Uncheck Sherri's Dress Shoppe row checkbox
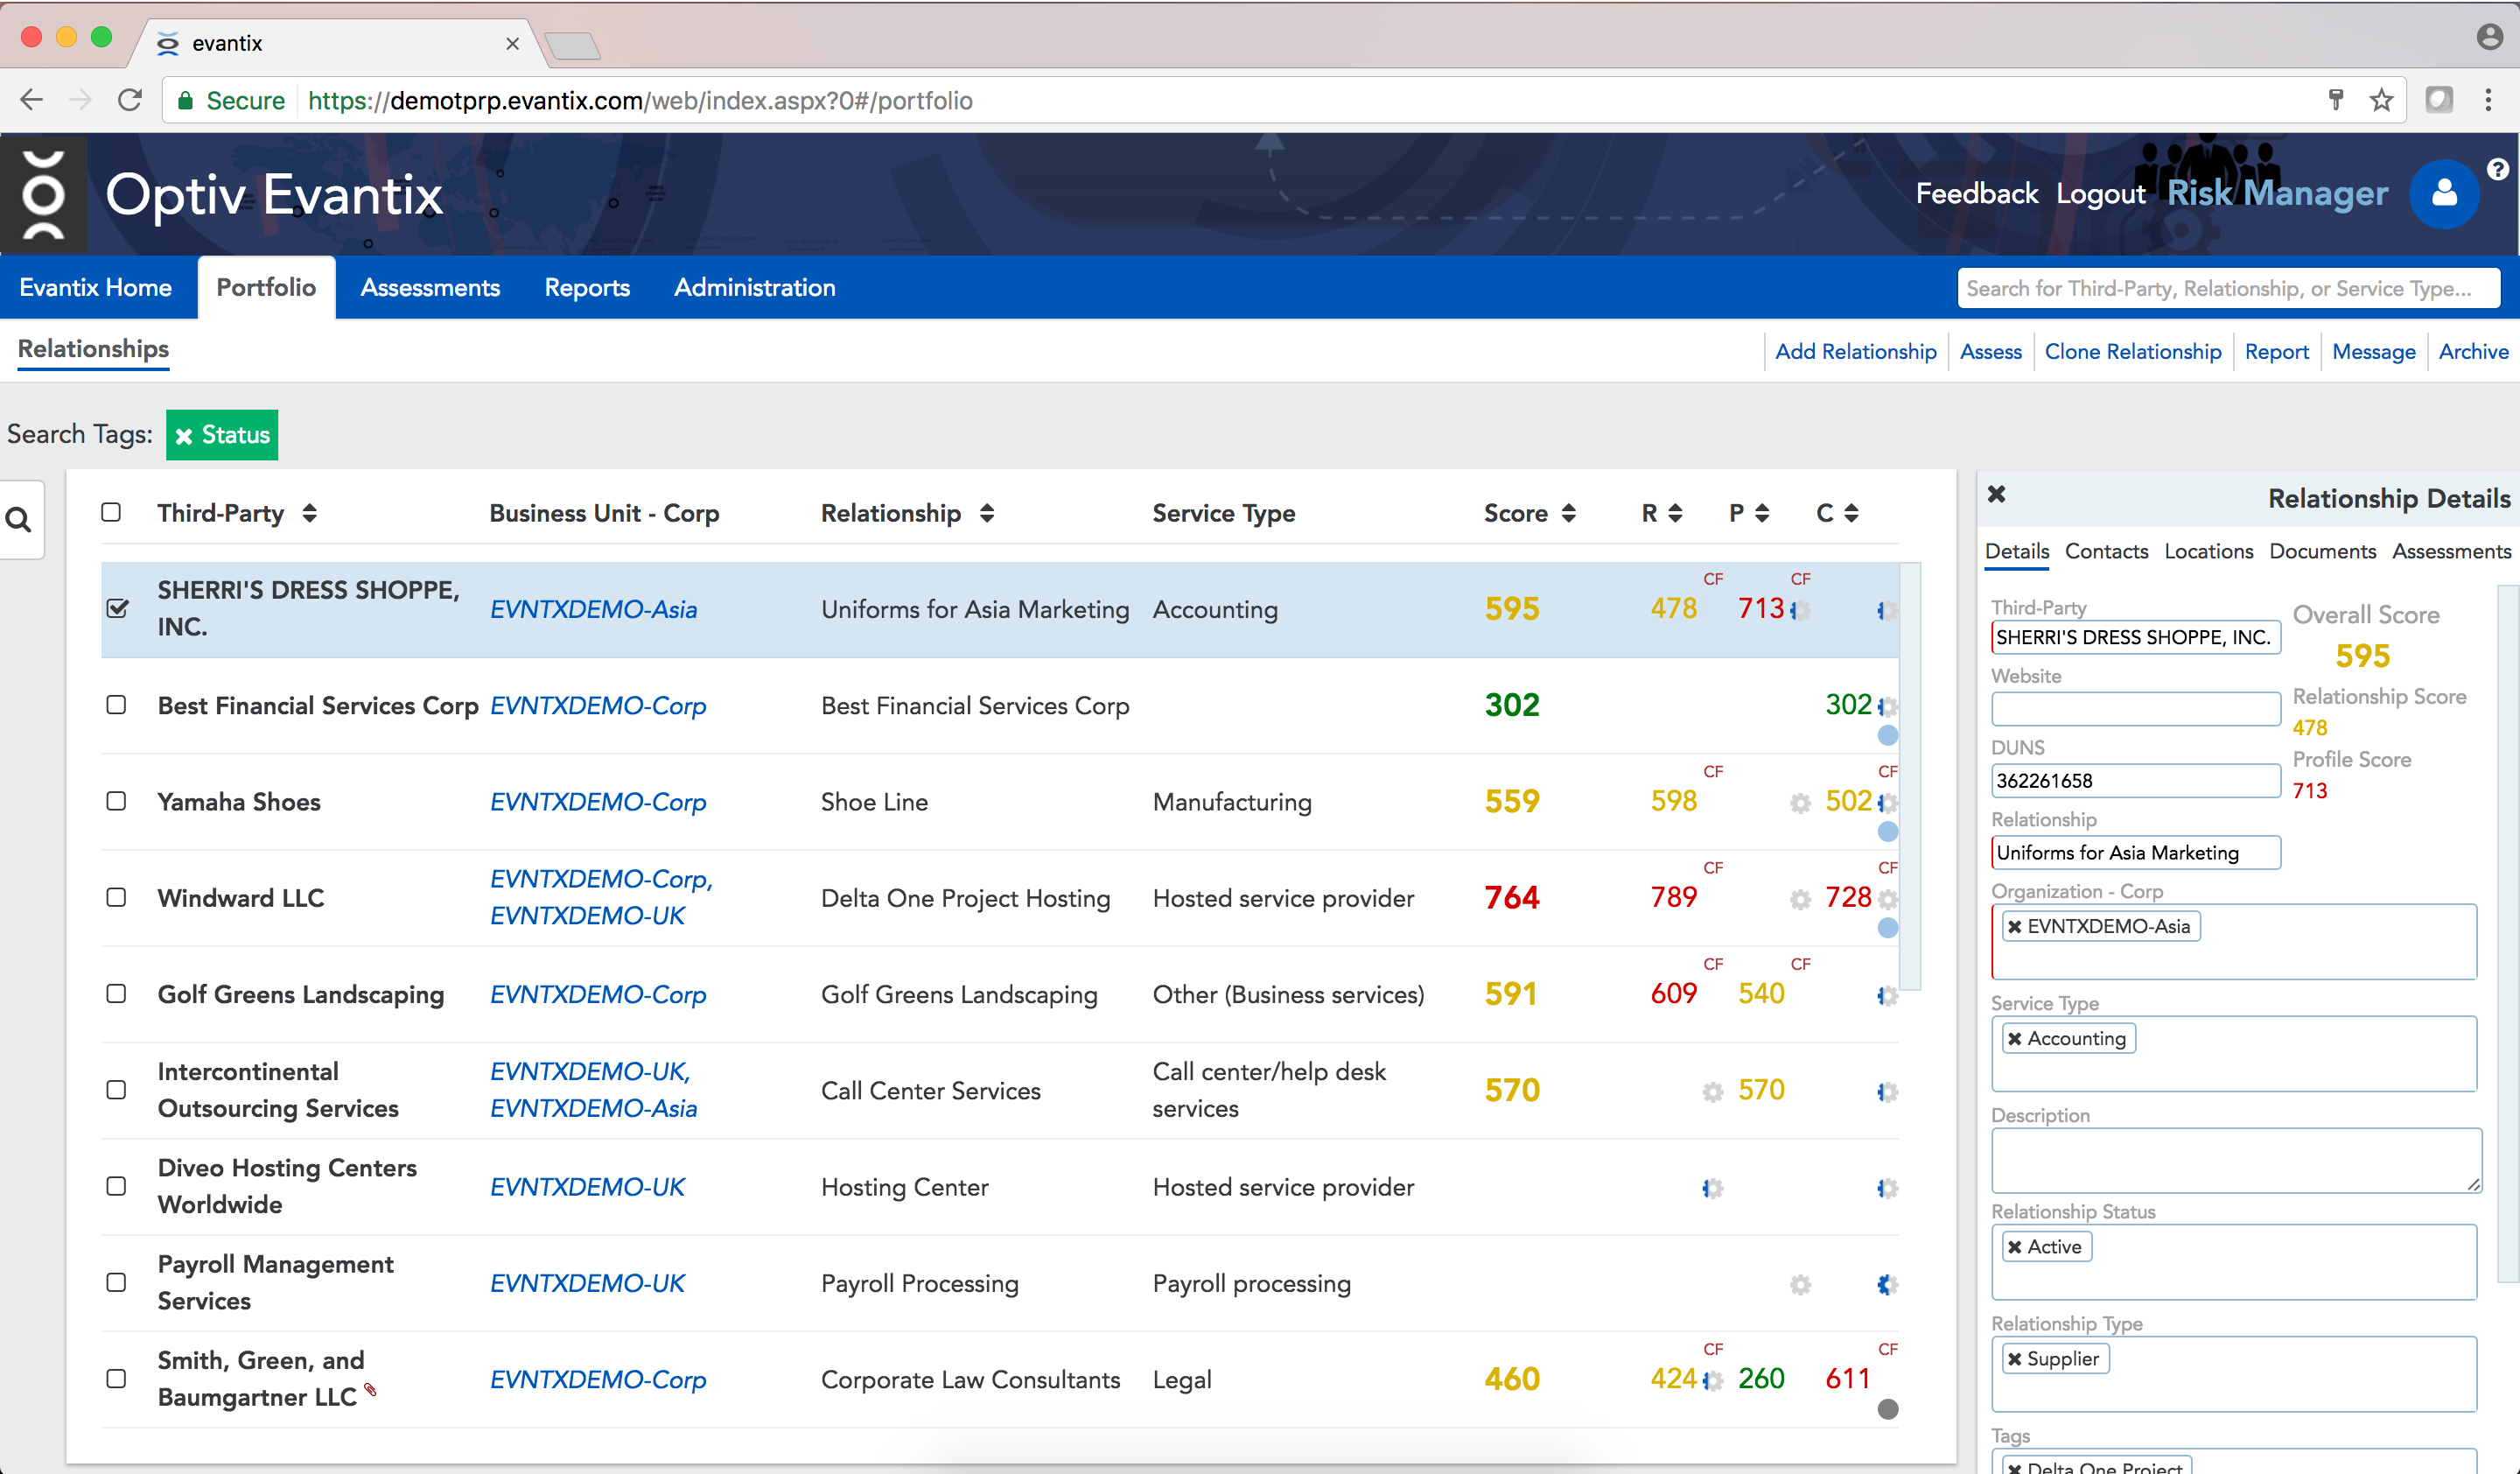This screenshot has height=1474, width=2520. pyautogui.click(x=117, y=608)
